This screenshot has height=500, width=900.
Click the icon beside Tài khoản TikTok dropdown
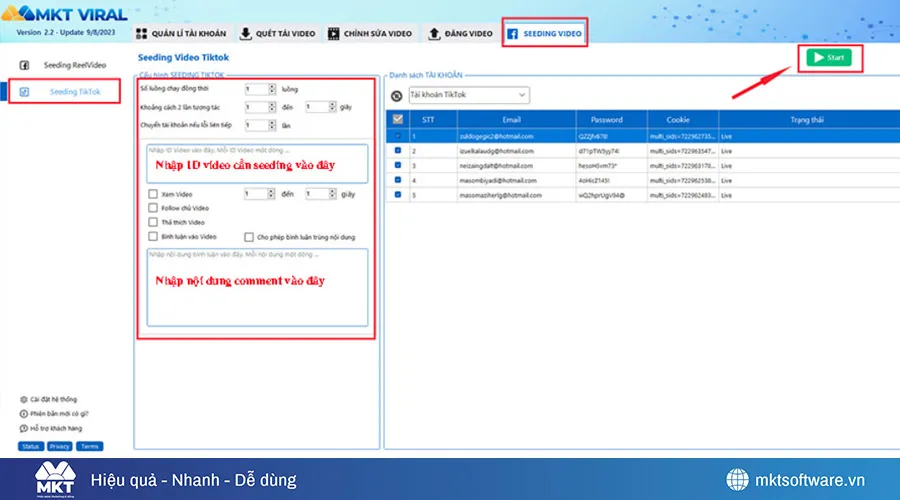pyautogui.click(x=396, y=95)
